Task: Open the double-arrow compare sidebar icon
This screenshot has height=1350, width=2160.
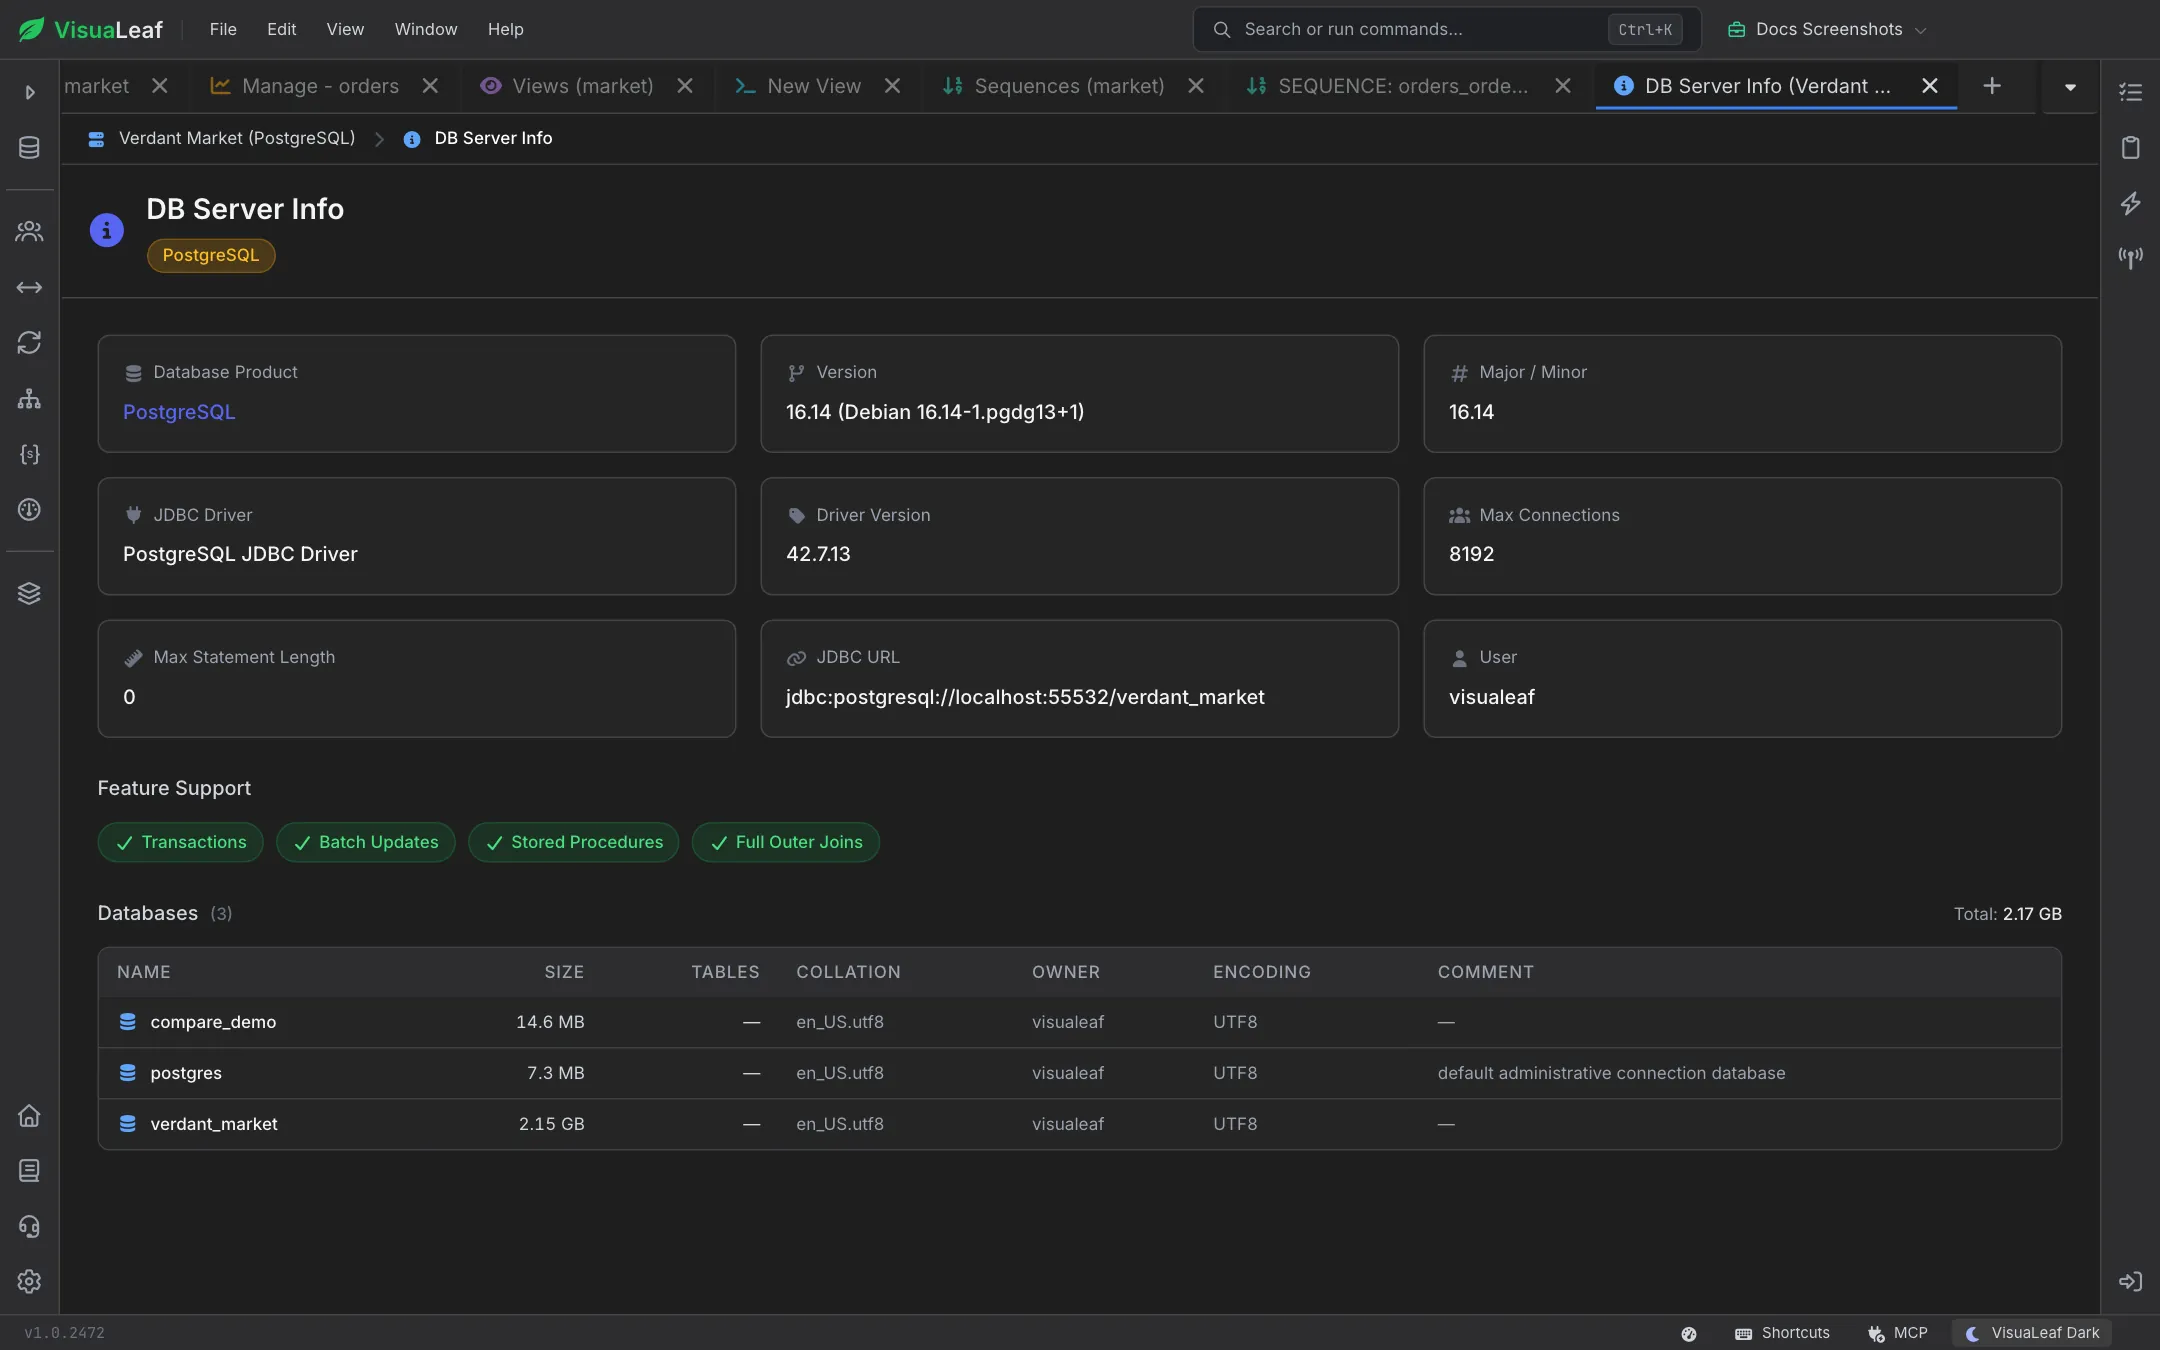Action: 29,288
